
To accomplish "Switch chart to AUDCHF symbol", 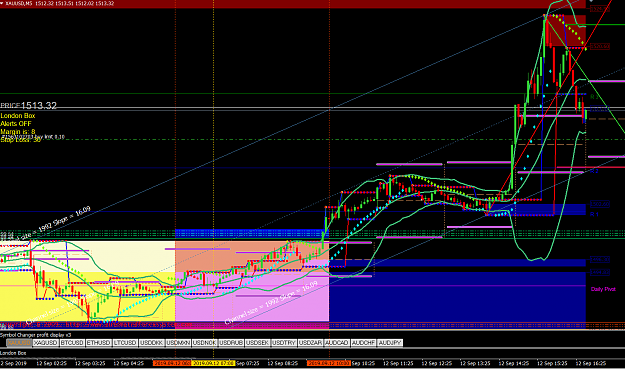I will [x=363, y=343].
